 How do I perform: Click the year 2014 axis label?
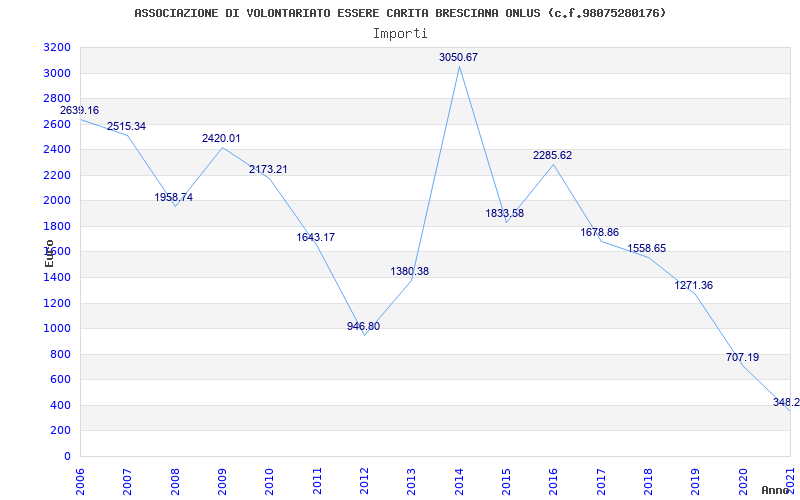[x=459, y=482]
